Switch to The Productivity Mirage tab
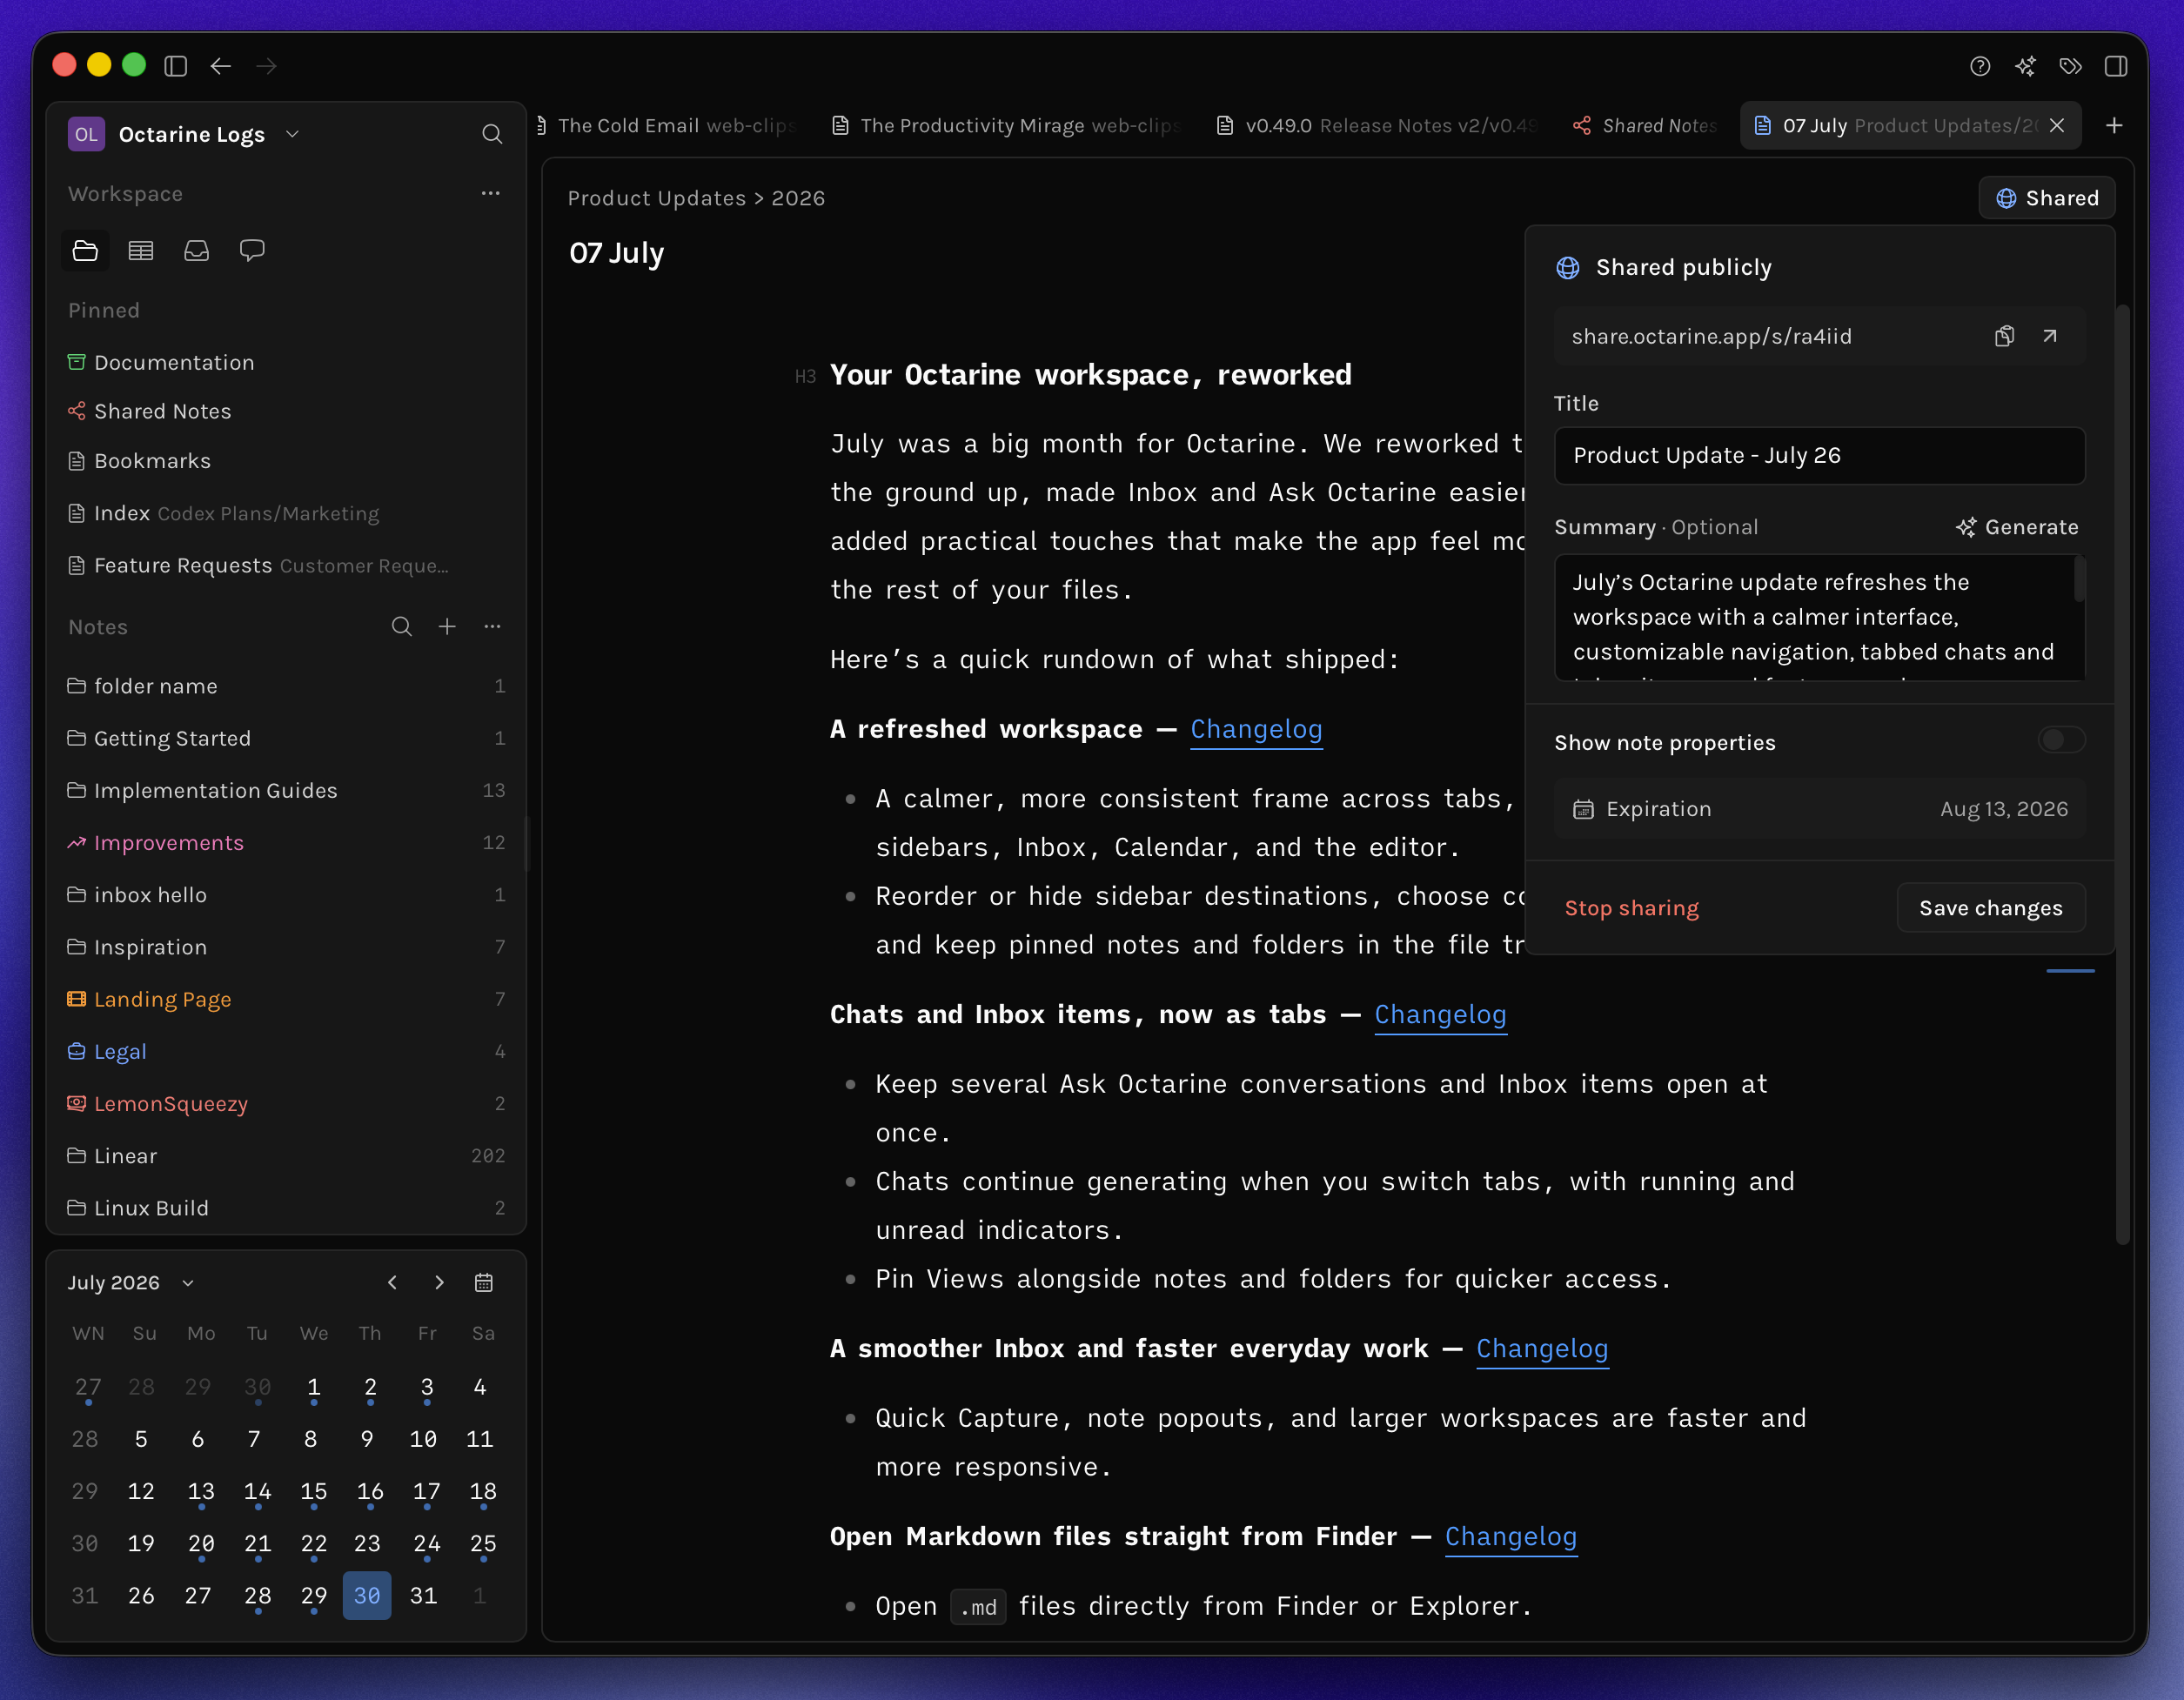 click(x=1008, y=126)
